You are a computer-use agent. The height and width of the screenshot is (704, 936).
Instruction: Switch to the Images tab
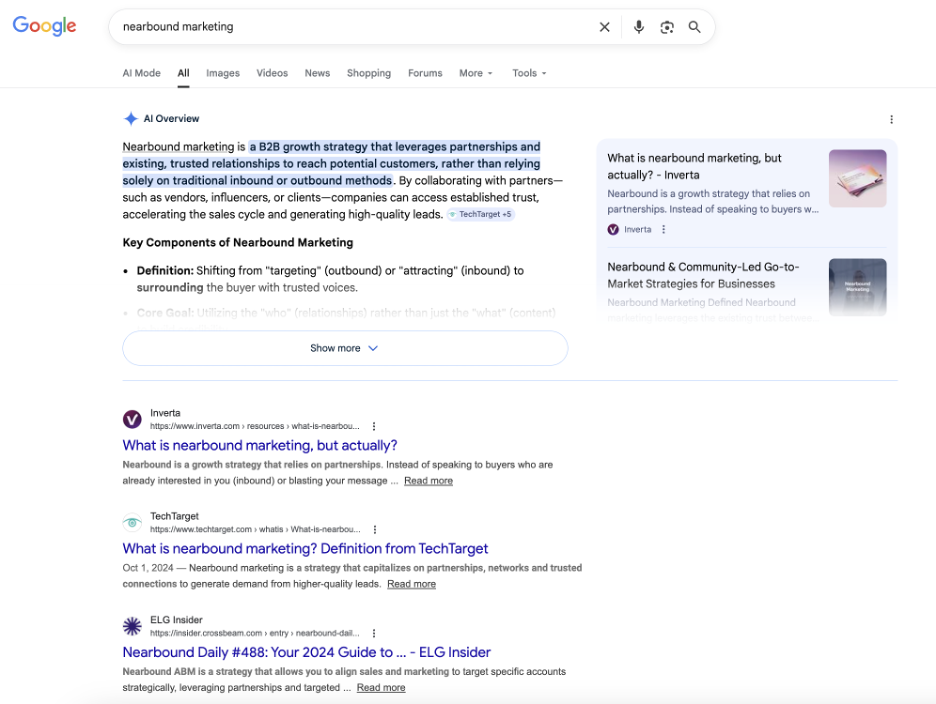(223, 73)
